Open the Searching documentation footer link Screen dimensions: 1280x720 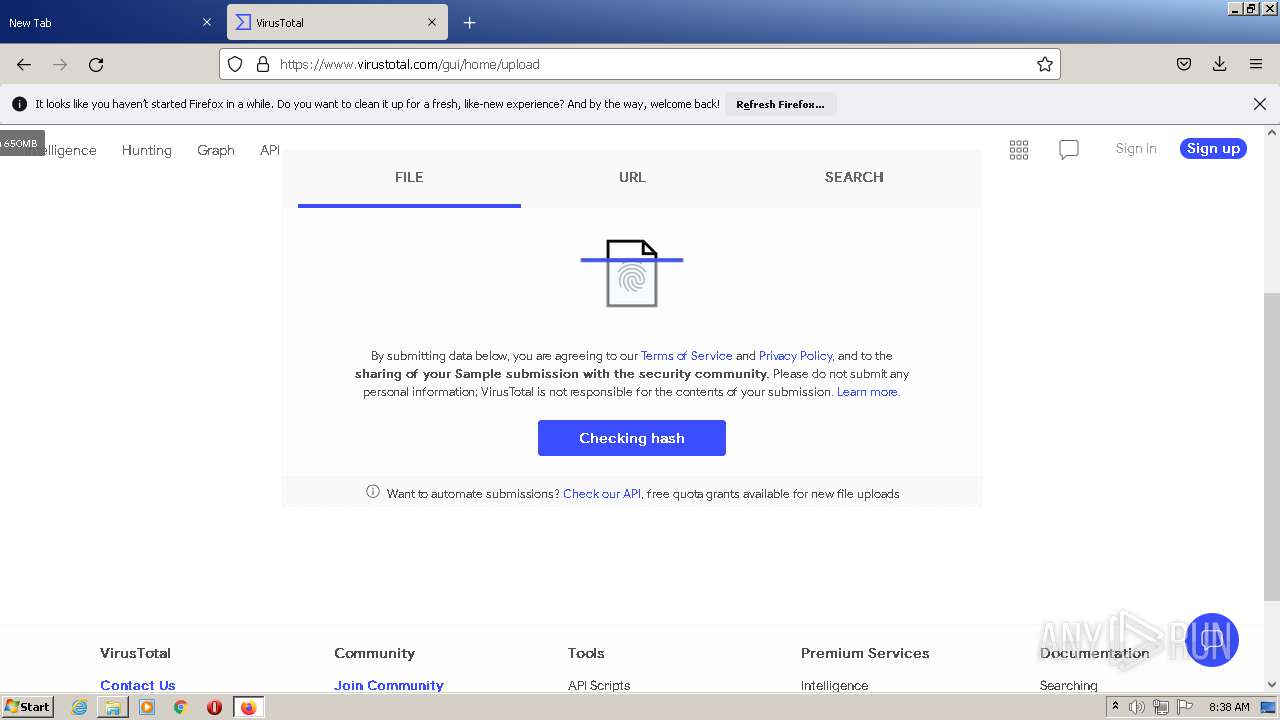pos(1069,685)
